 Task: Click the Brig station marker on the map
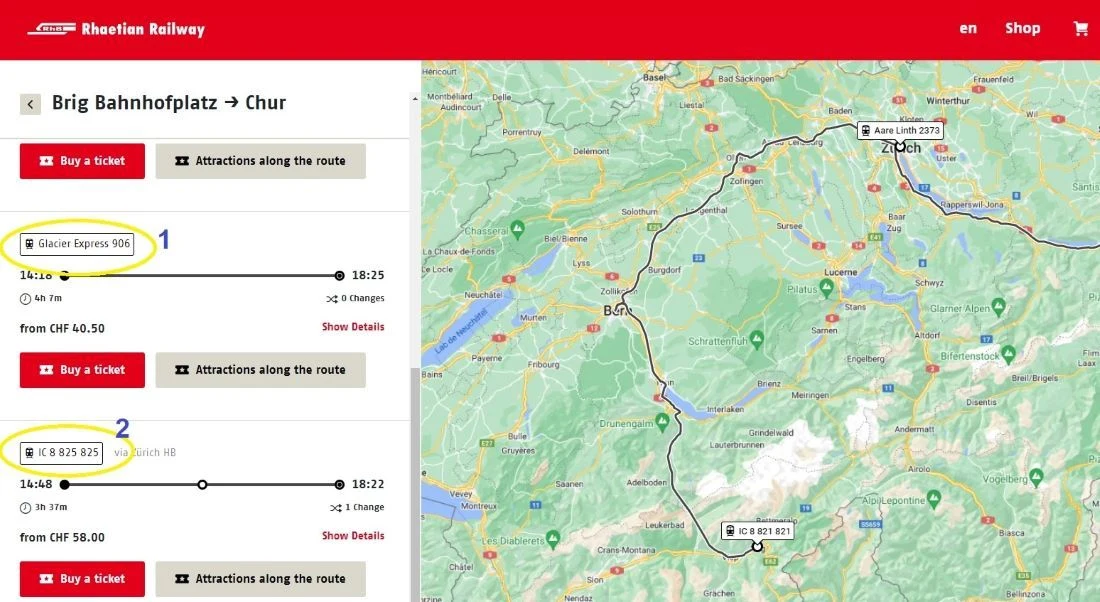pos(757,546)
